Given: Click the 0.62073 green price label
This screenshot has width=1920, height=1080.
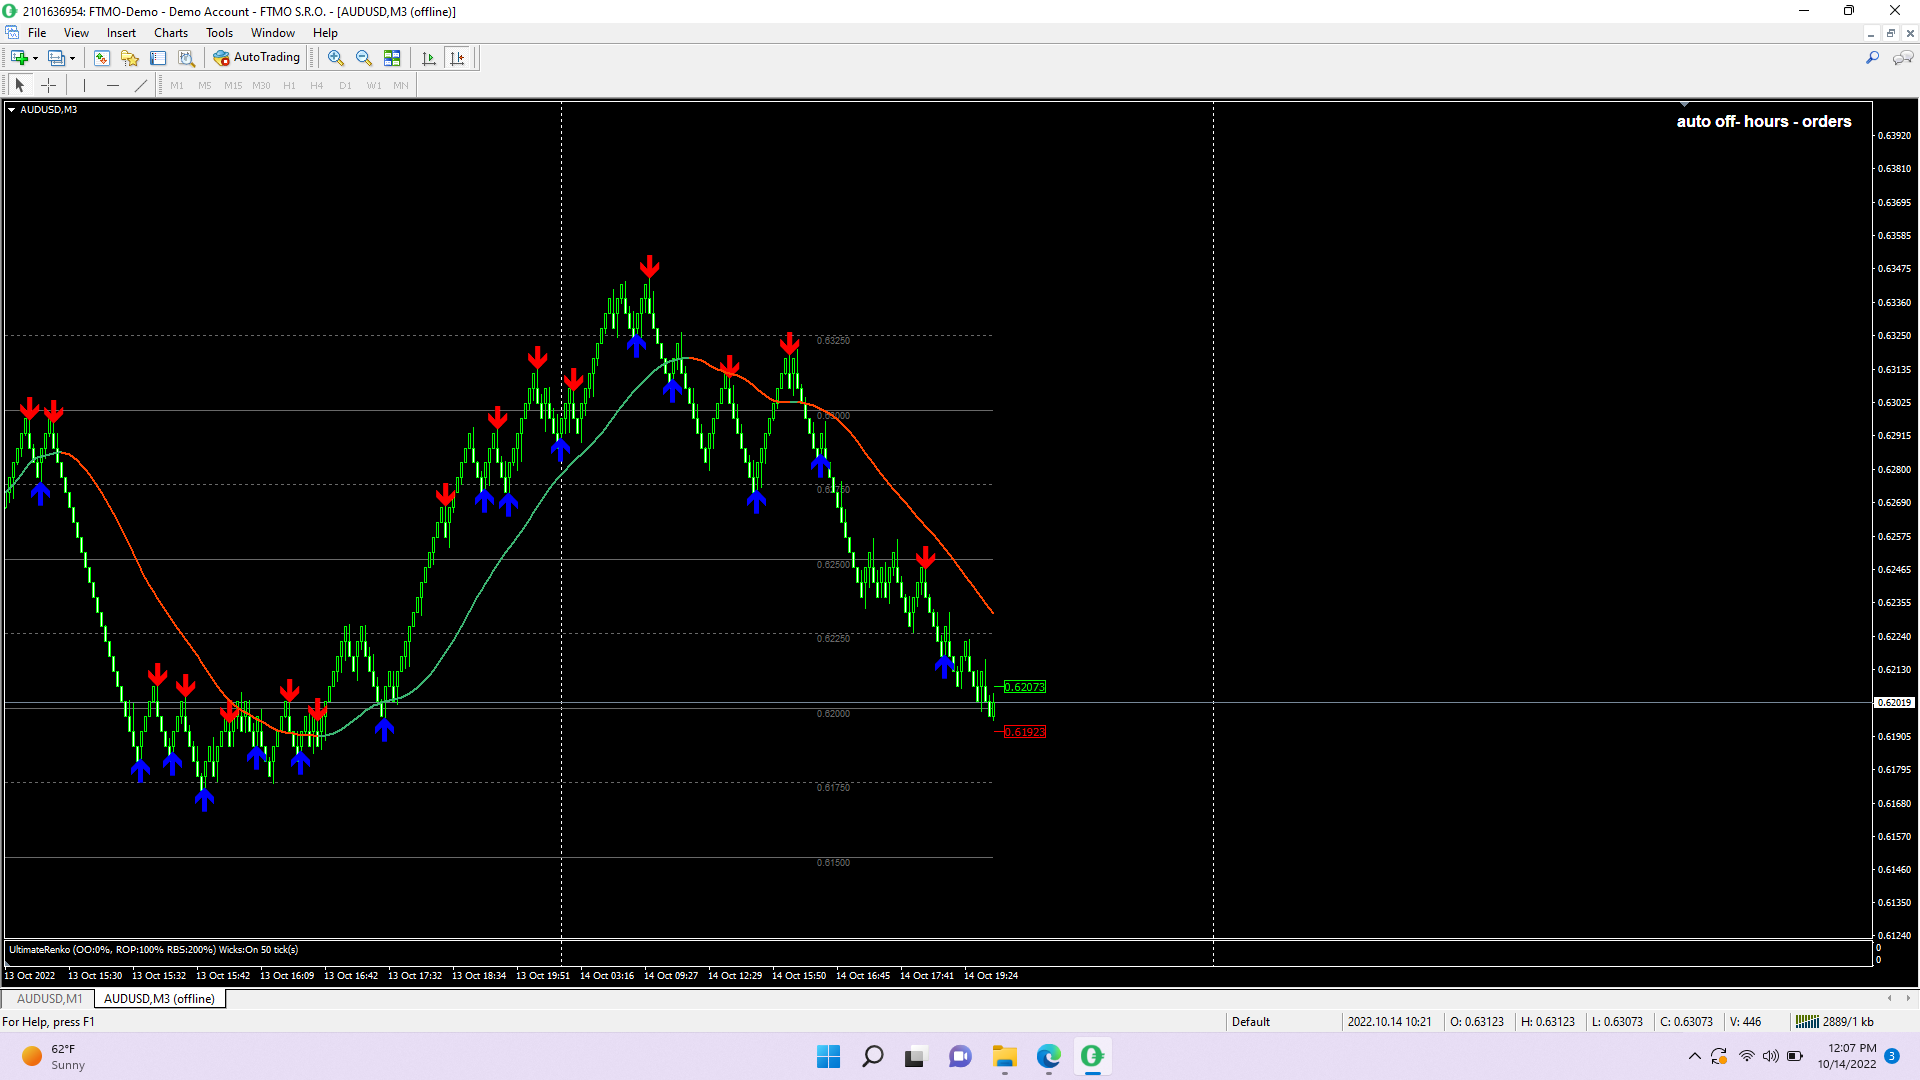Looking at the screenshot, I should click(1024, 687).
